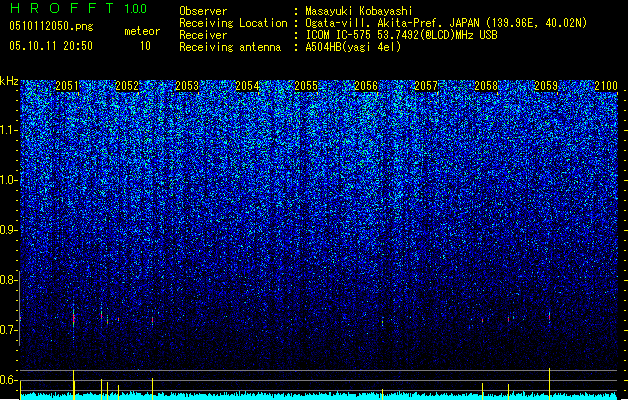
Task: Click the 2100 time axis label
Action: pos(606,86)
